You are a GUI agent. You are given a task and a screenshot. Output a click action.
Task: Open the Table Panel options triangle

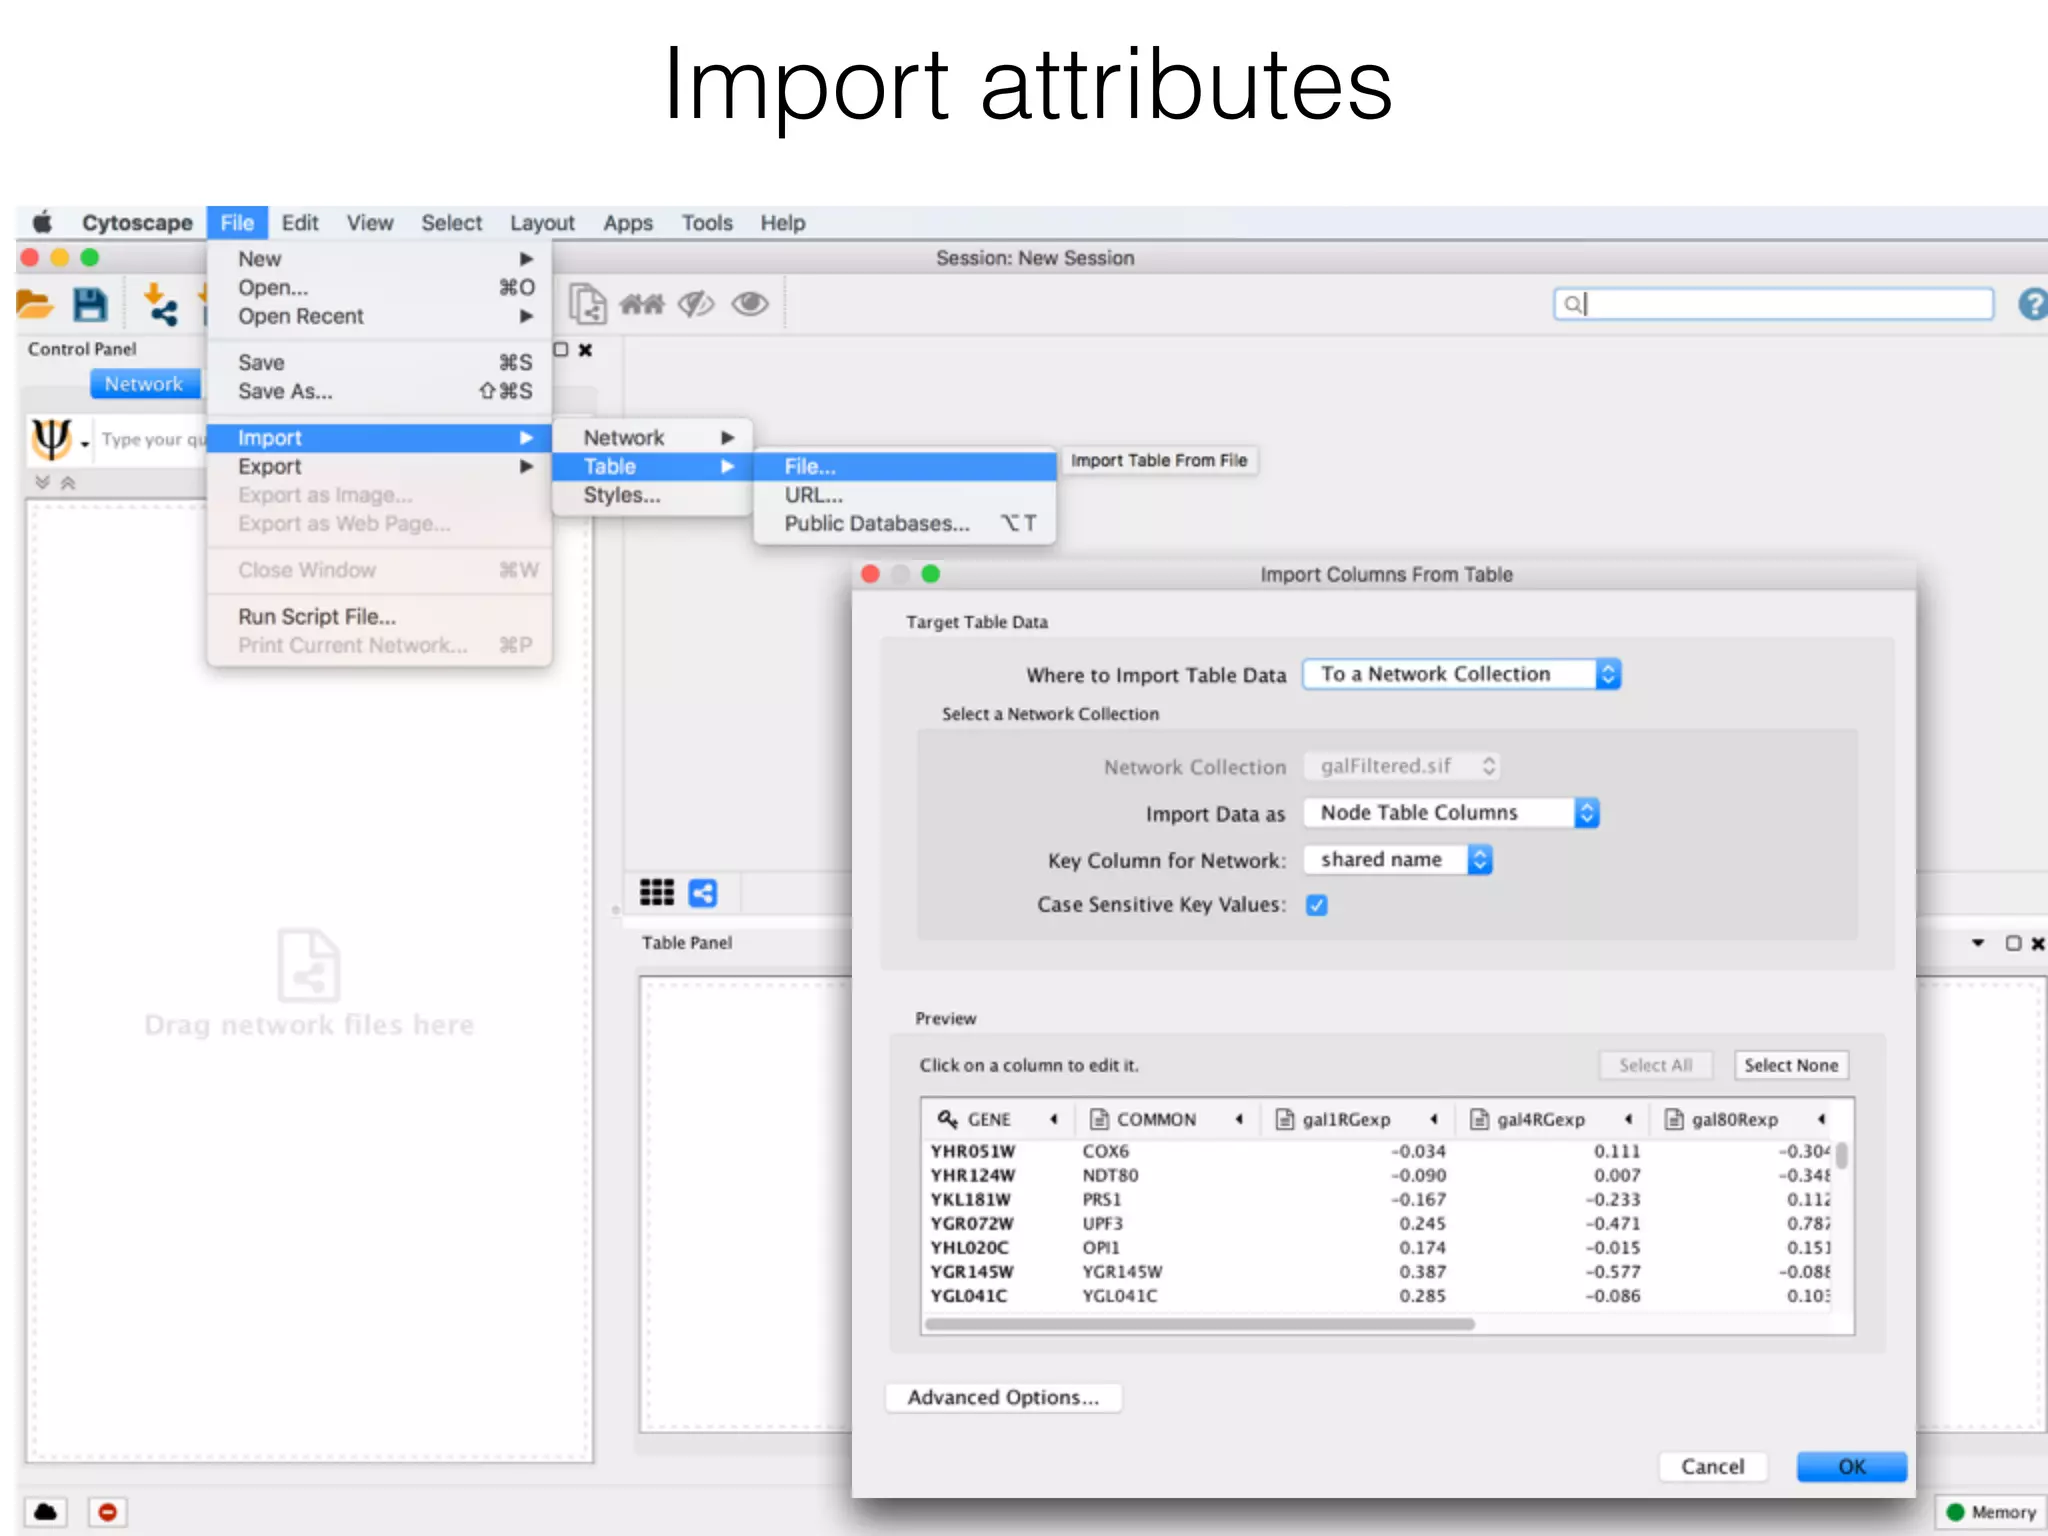pos(1978,943)
